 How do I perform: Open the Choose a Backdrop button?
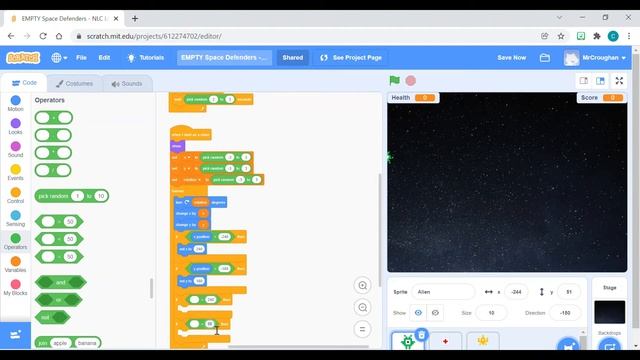coord(609,346)
